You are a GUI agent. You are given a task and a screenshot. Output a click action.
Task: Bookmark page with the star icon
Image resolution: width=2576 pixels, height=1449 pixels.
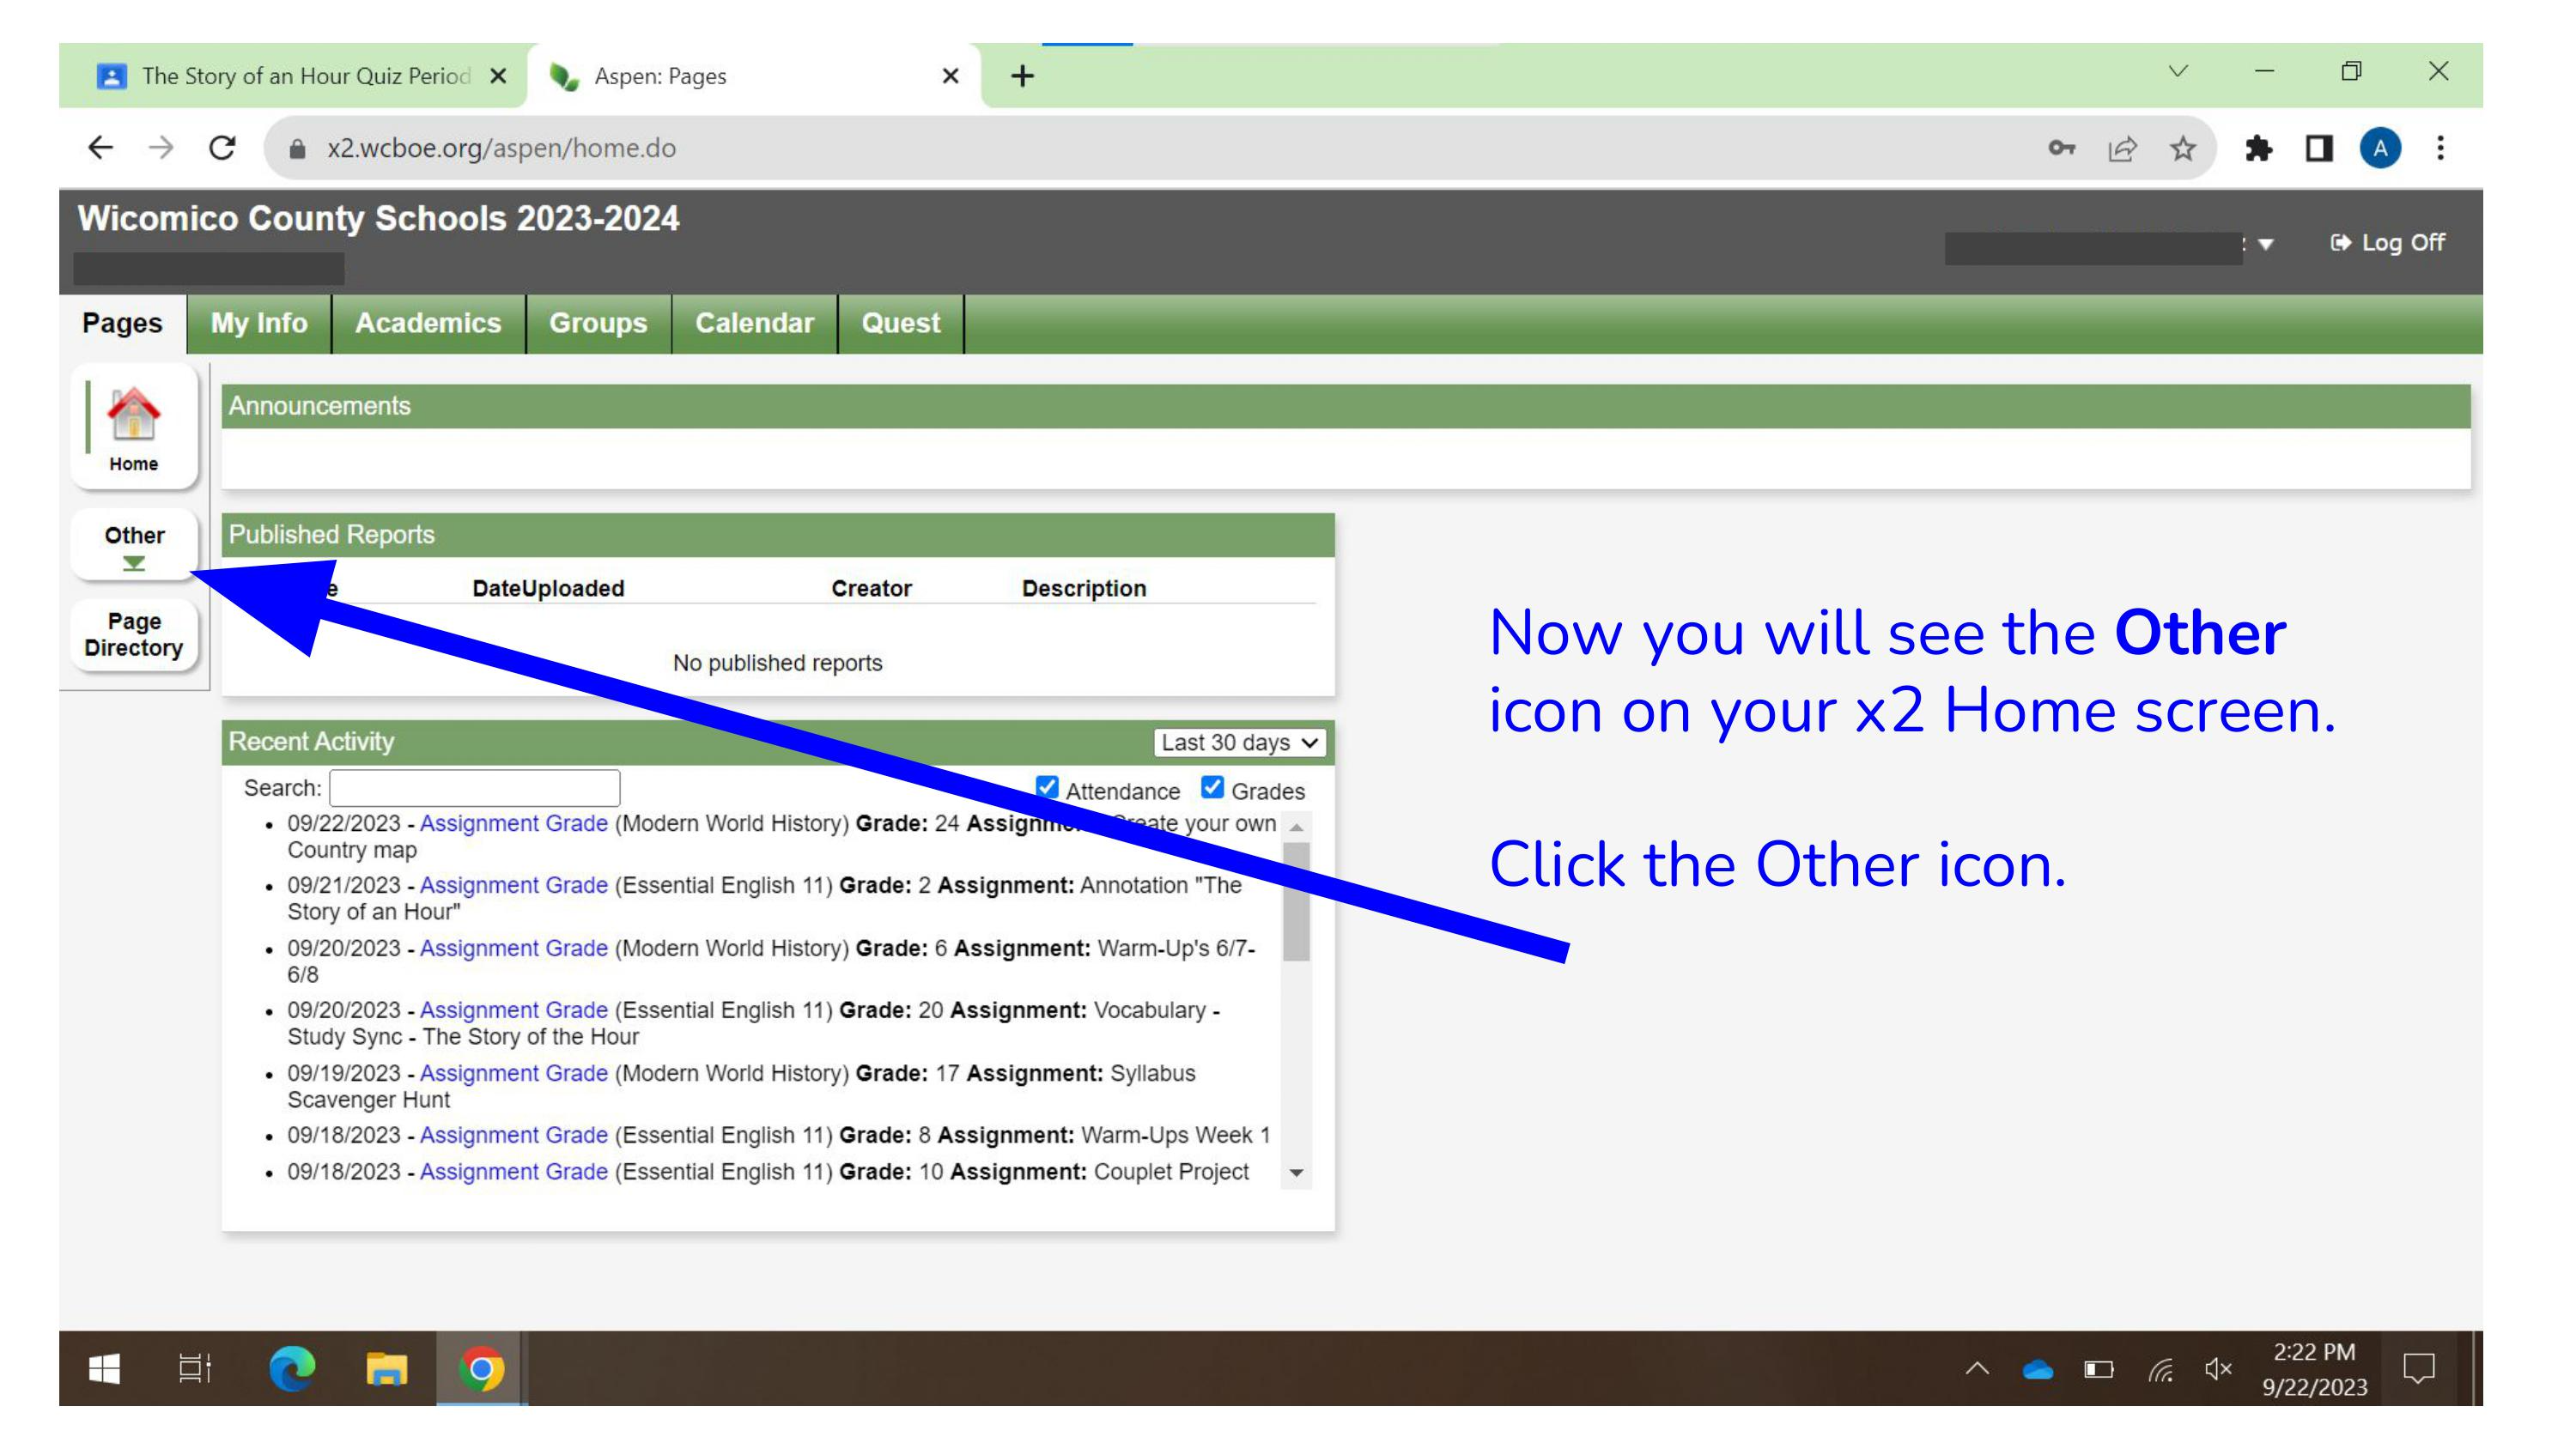point(2182,148)
